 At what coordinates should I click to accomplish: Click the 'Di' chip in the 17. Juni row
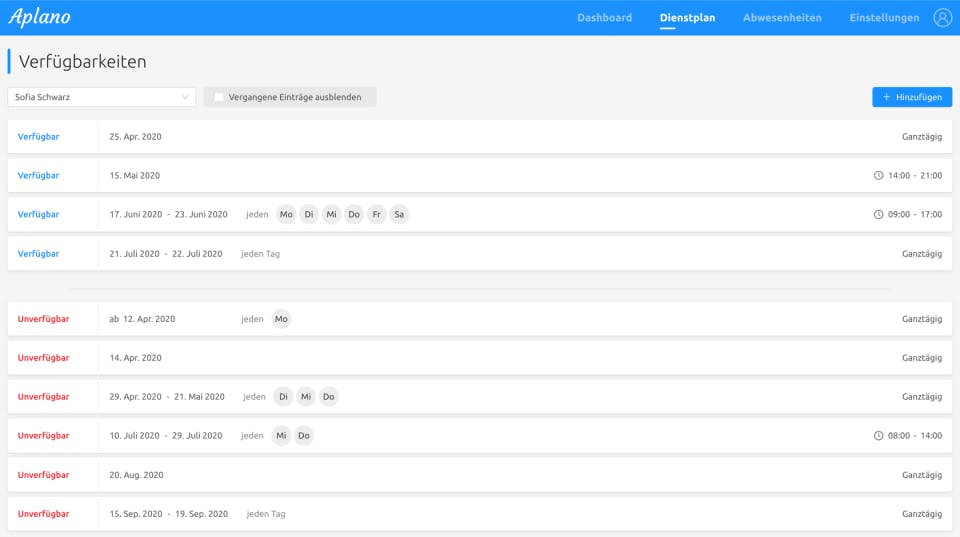309,214
